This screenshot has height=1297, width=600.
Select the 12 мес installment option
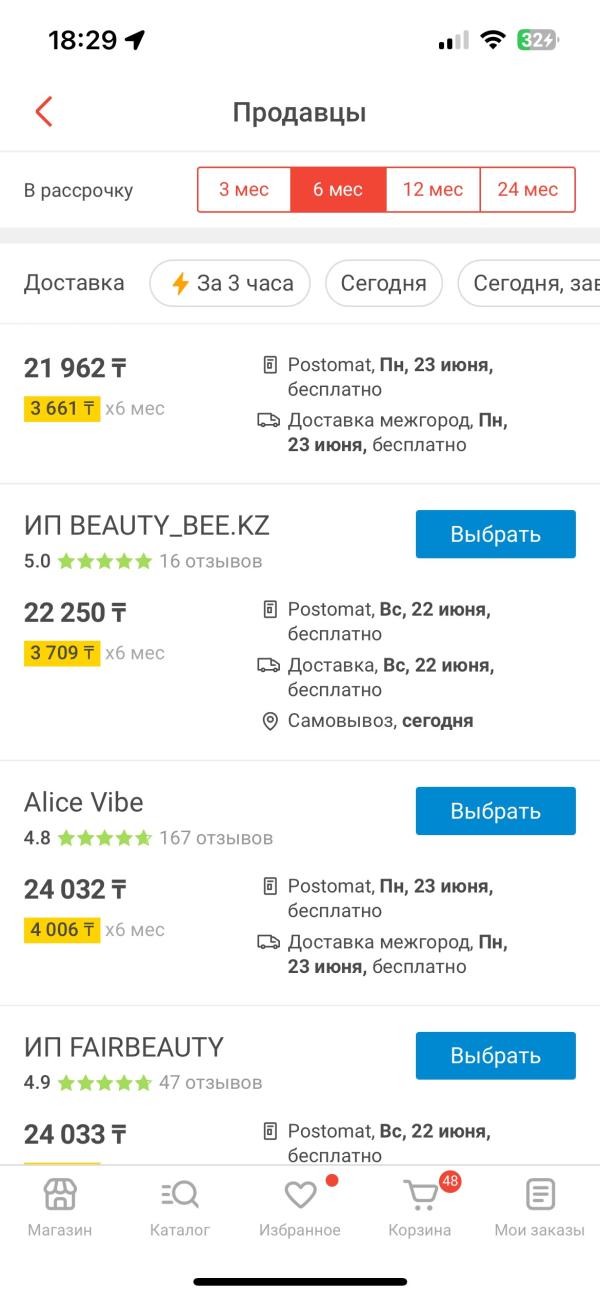(432, 190)
